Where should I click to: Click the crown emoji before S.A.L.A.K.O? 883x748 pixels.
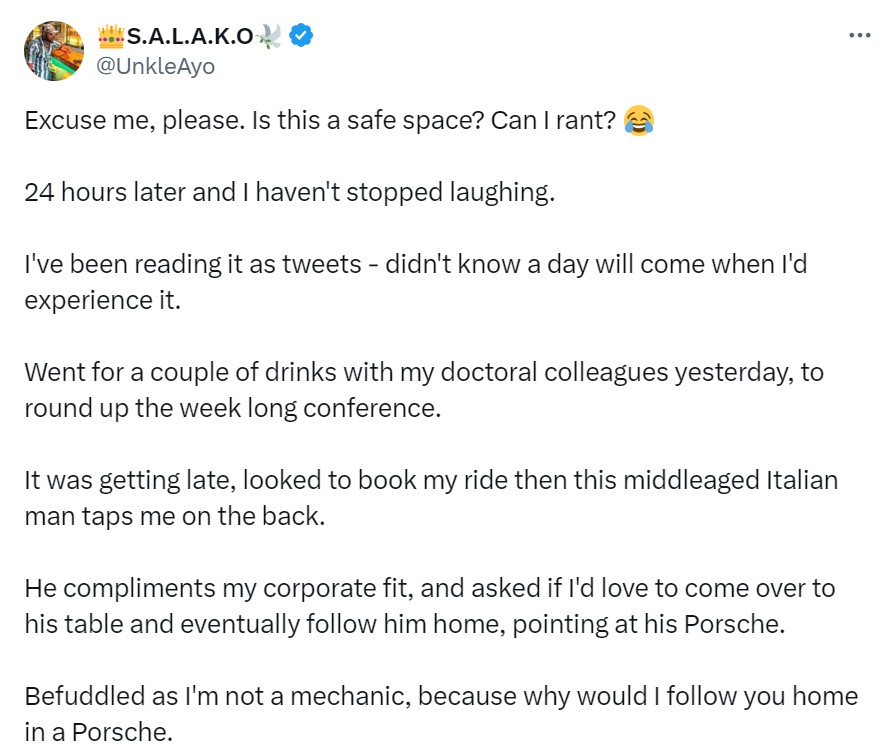click(x=111, y=37)
